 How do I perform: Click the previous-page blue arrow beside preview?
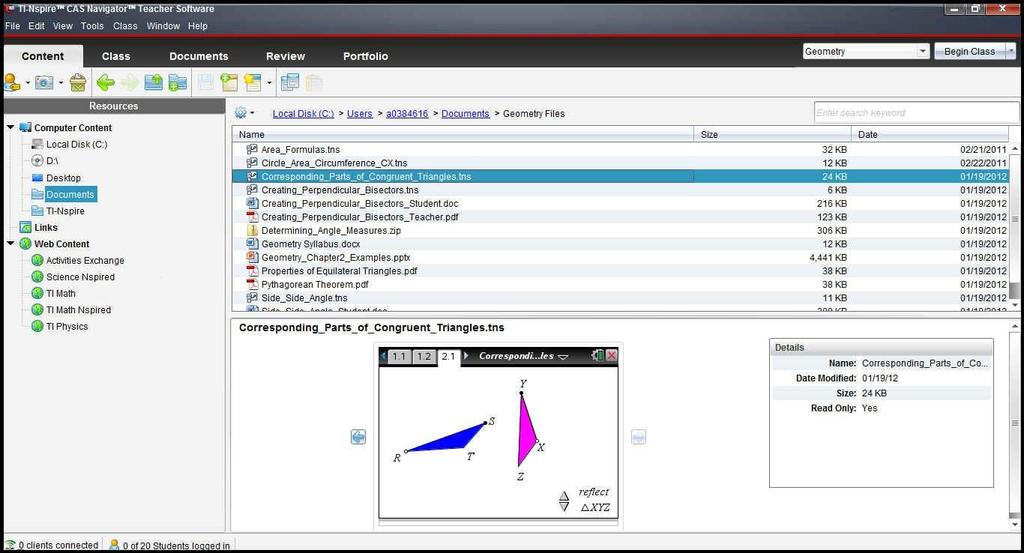pyautogui.click(x=358, y=437)
